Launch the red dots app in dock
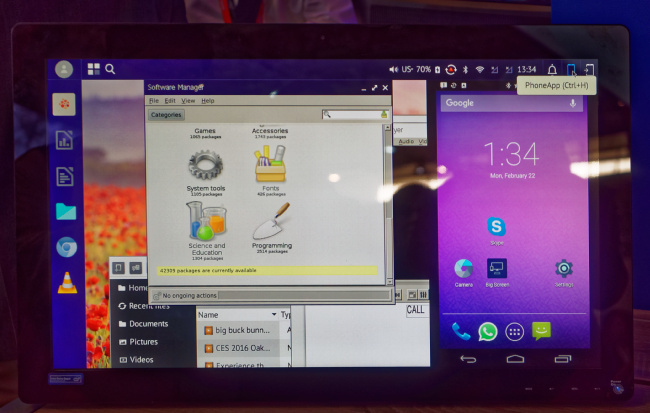650x413 pixels. click(64, 104)
